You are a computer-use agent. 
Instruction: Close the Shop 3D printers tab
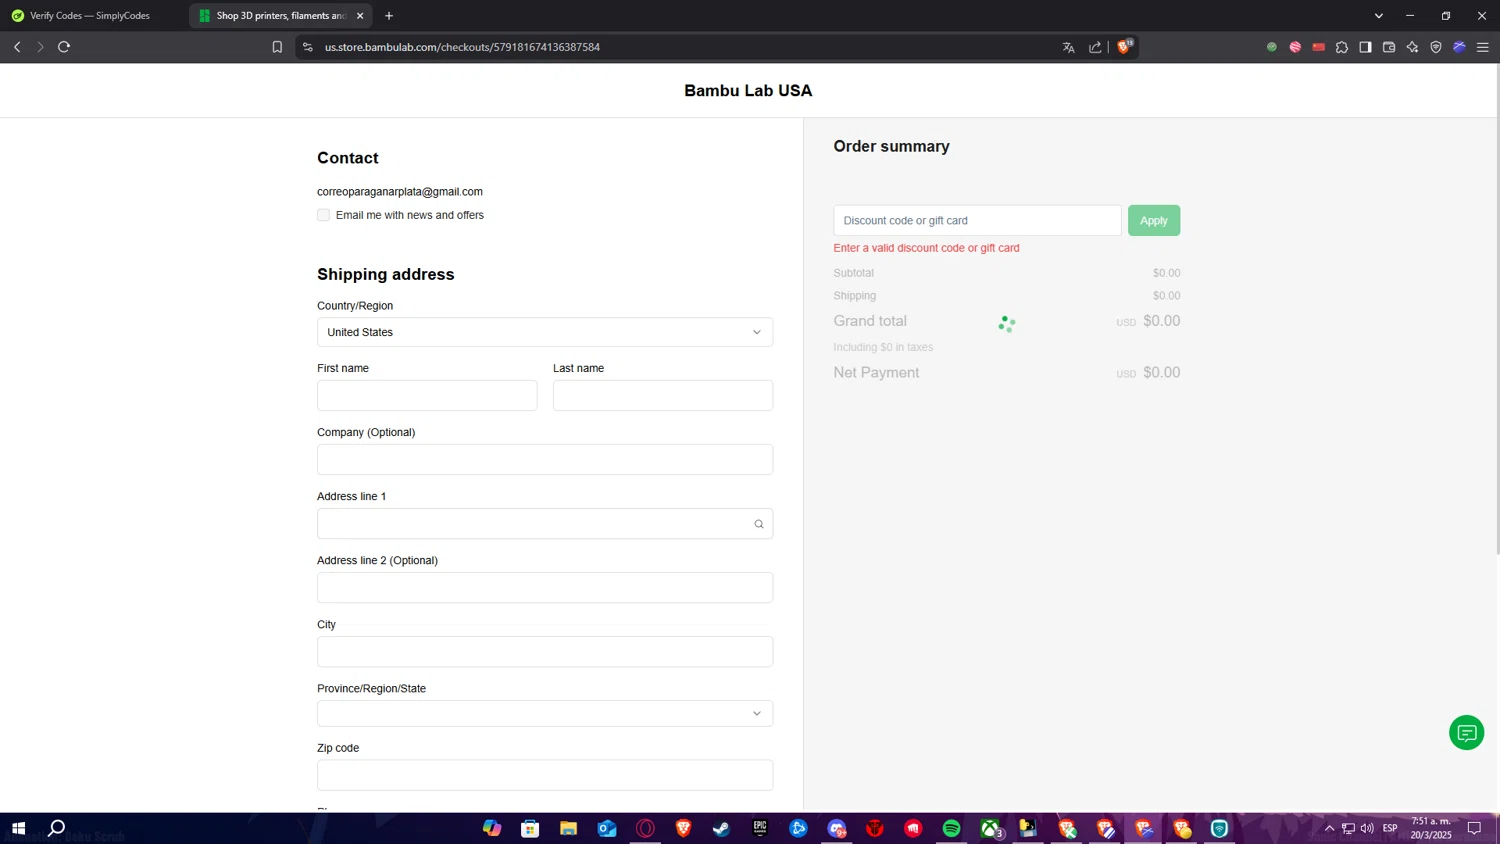click(x=360, y=16)
